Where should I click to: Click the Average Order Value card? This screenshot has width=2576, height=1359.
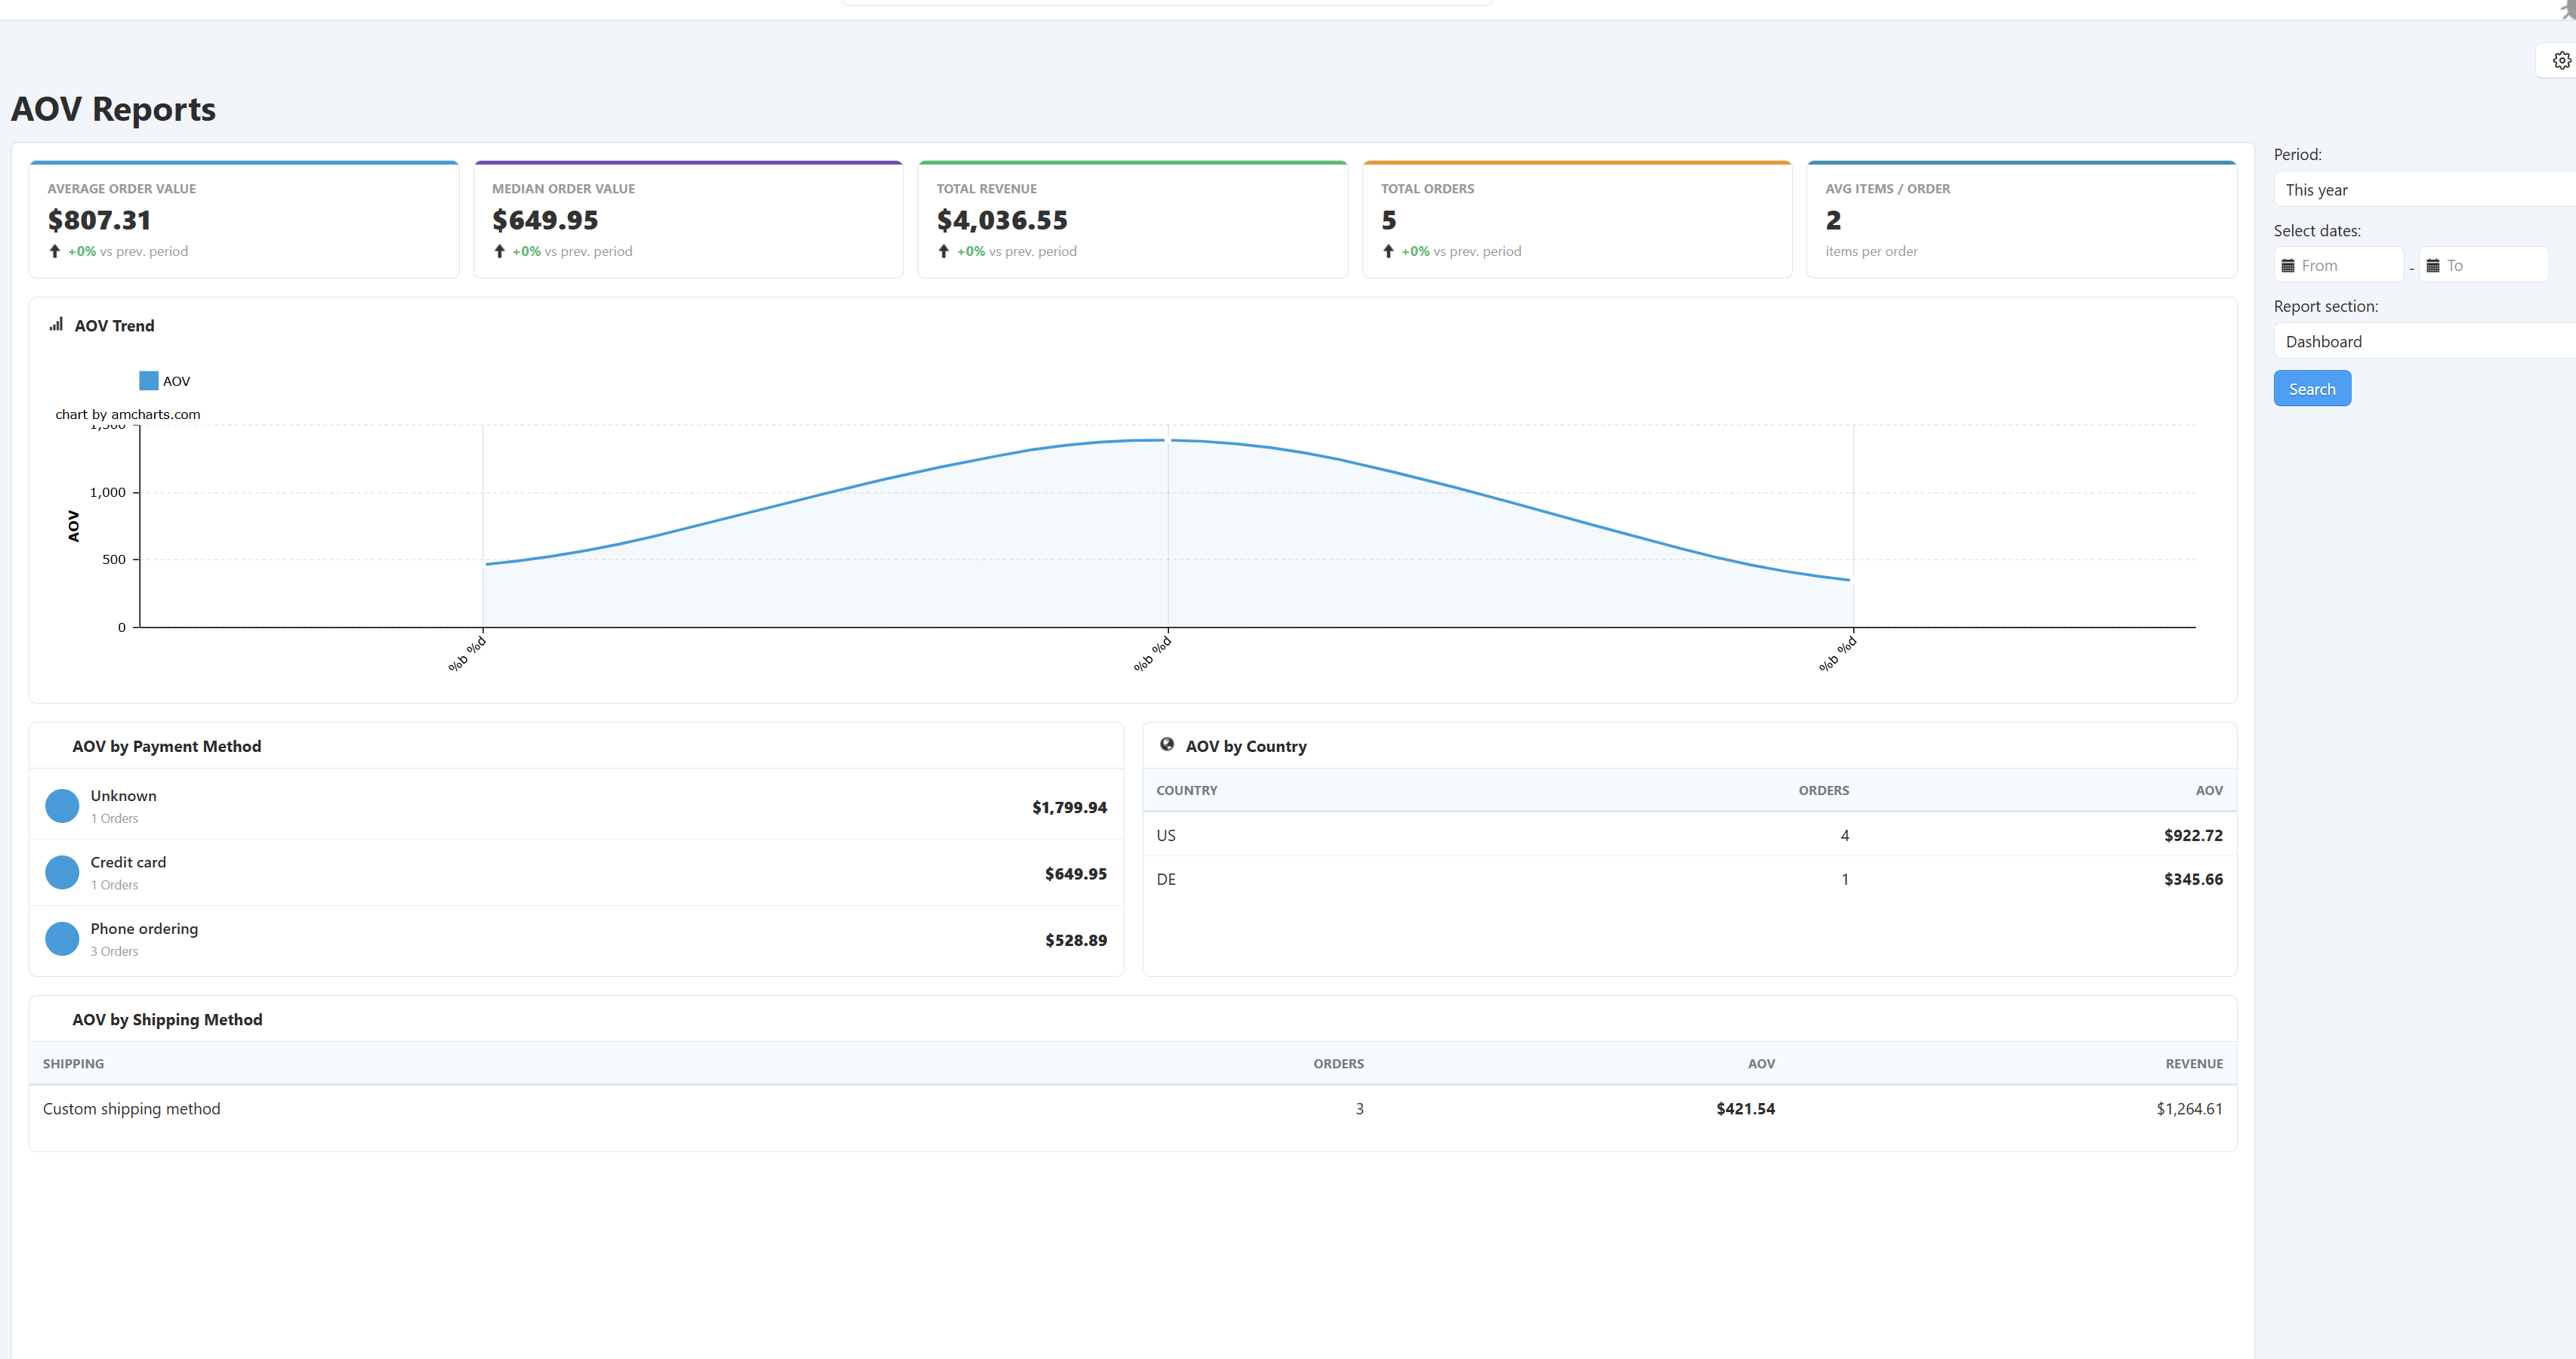pos(244,220)
